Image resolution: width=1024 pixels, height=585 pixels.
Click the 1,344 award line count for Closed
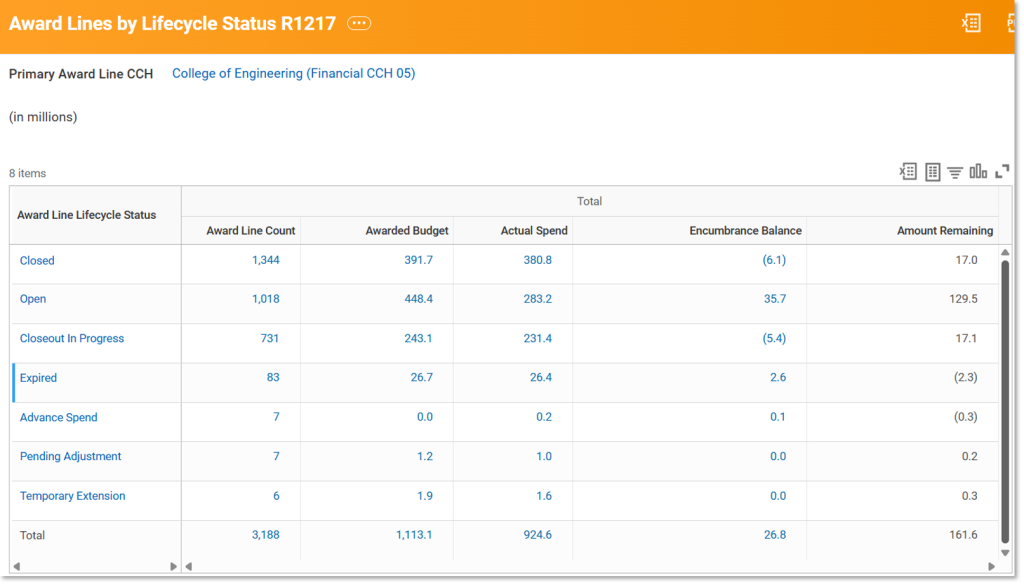(266, 260)
